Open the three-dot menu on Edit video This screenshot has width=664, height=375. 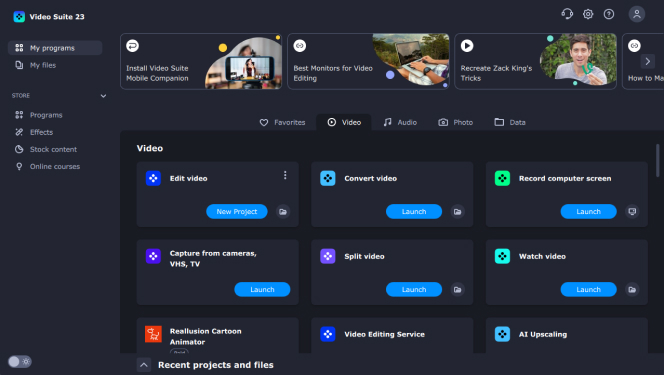pyautogui.click(x=285, y=175)
